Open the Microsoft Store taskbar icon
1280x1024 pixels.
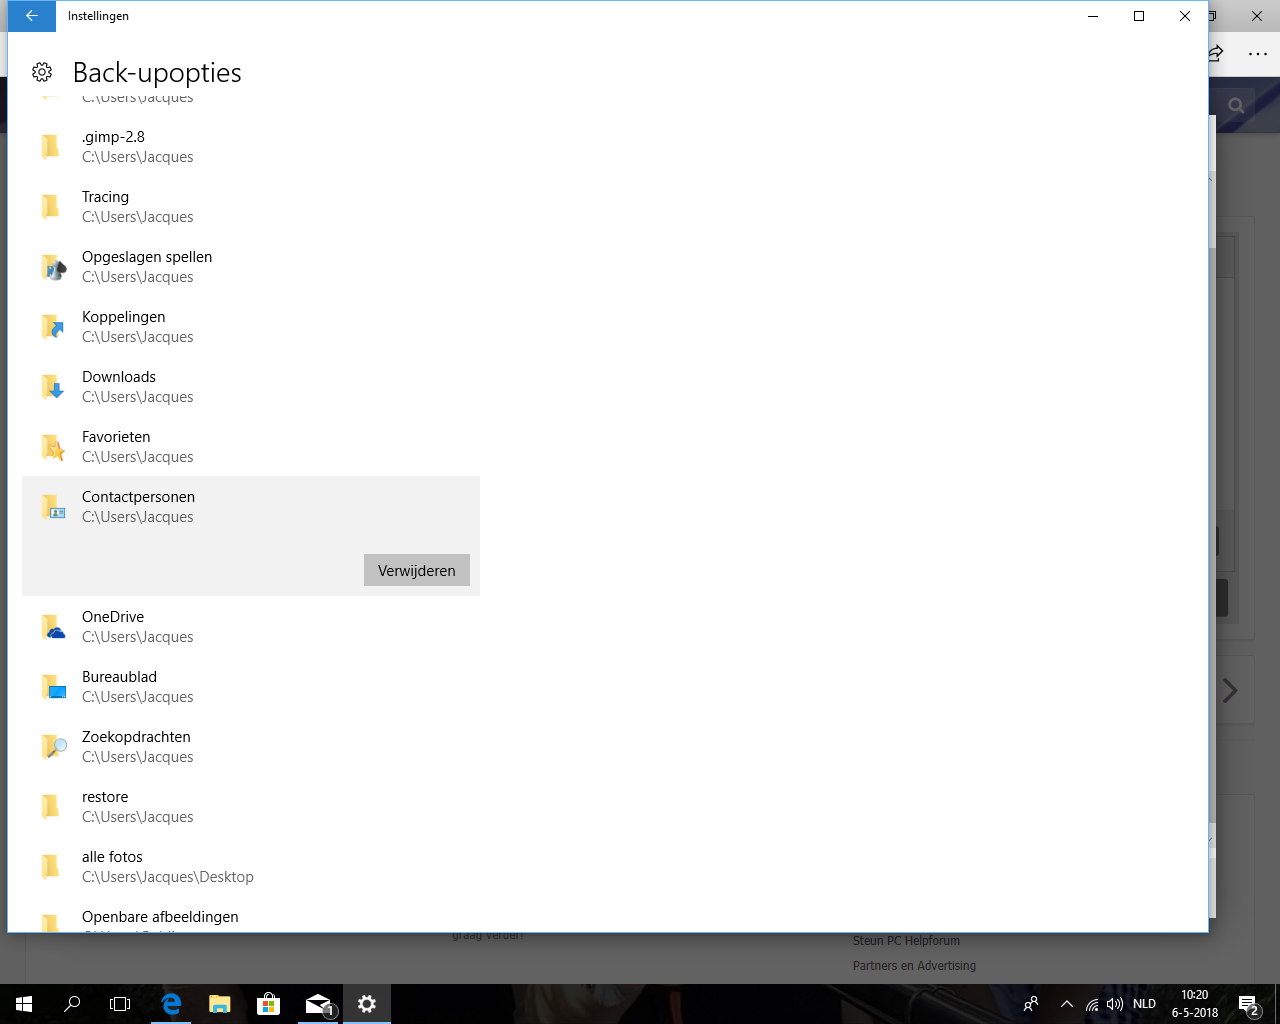click(x=268, y=1004)
